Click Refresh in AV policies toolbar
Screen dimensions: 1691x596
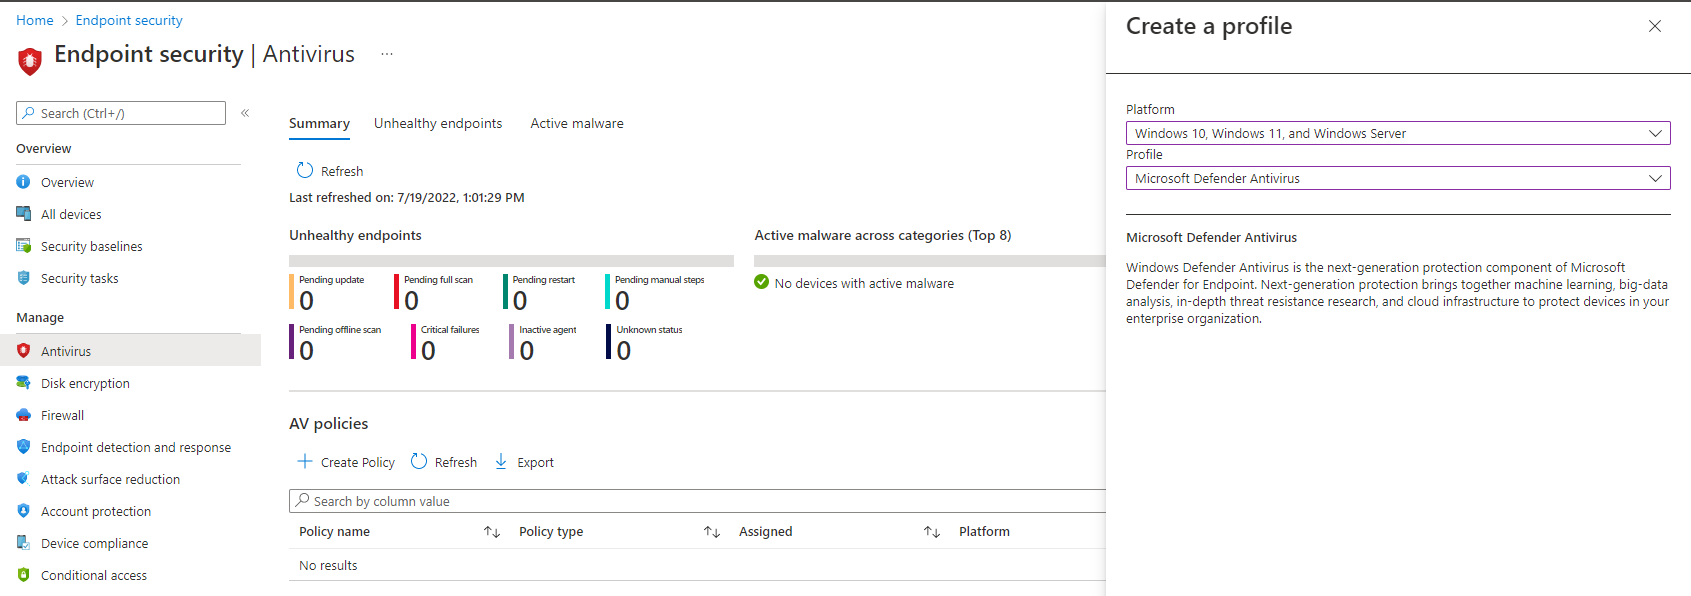[444, 462]
